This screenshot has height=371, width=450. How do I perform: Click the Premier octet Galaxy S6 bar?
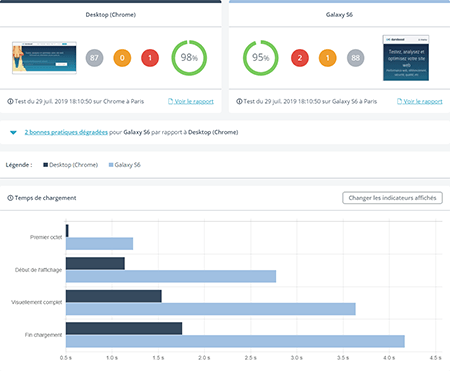pos(99,244)
